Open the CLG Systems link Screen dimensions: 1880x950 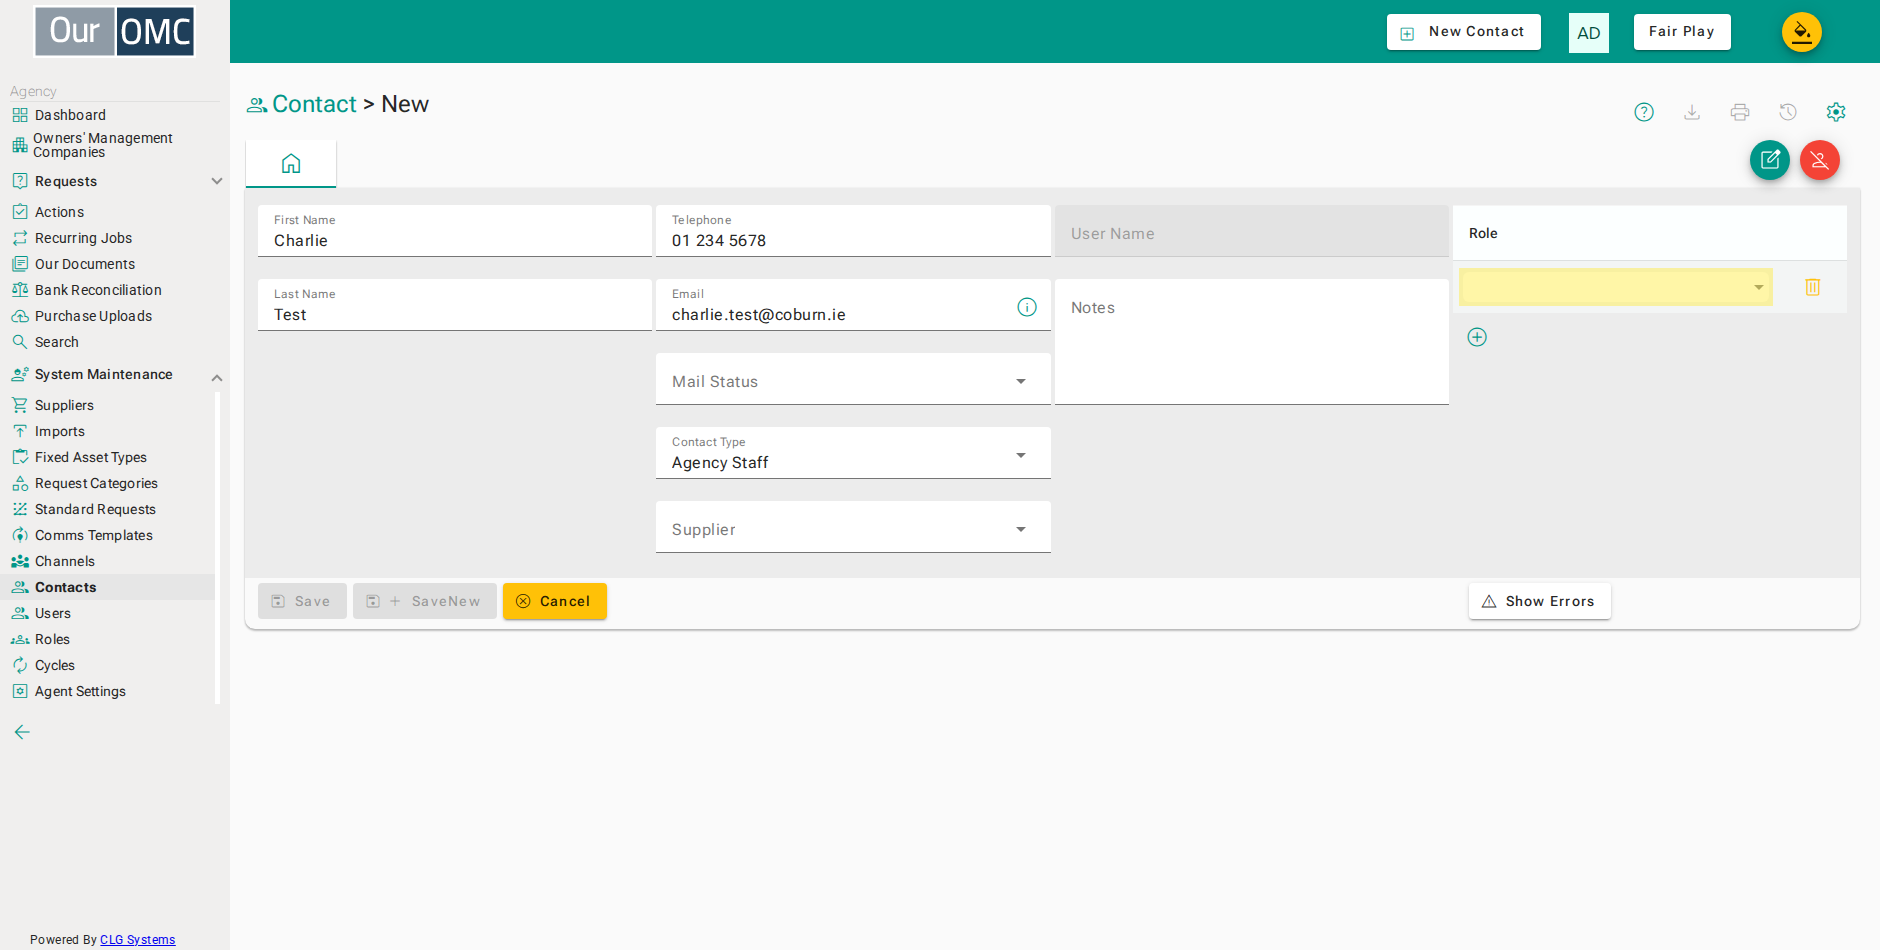tap(138, 940)
